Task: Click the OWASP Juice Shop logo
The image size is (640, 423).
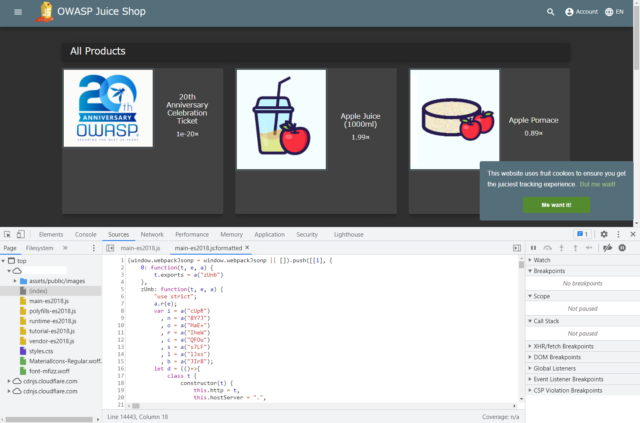Action: coord(45,12)
